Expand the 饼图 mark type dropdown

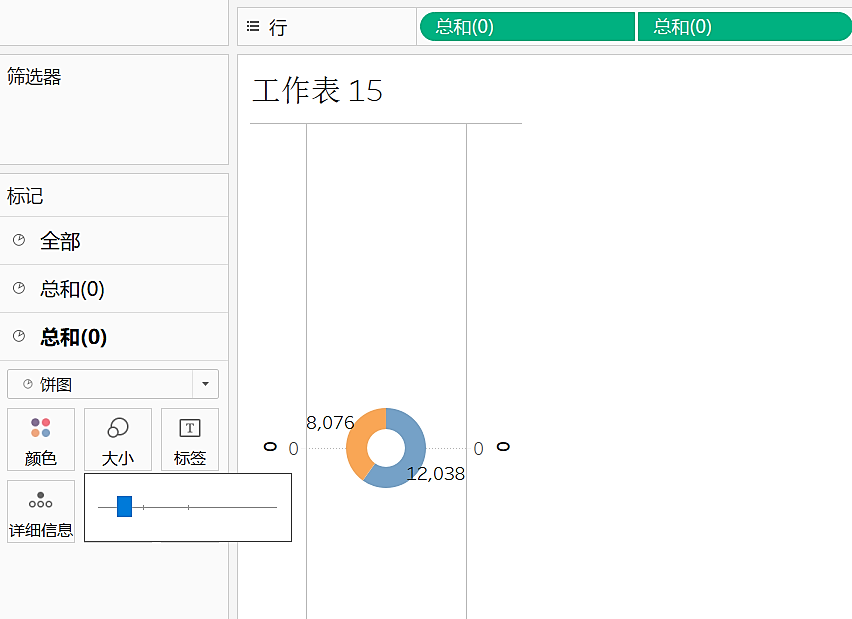205,384
